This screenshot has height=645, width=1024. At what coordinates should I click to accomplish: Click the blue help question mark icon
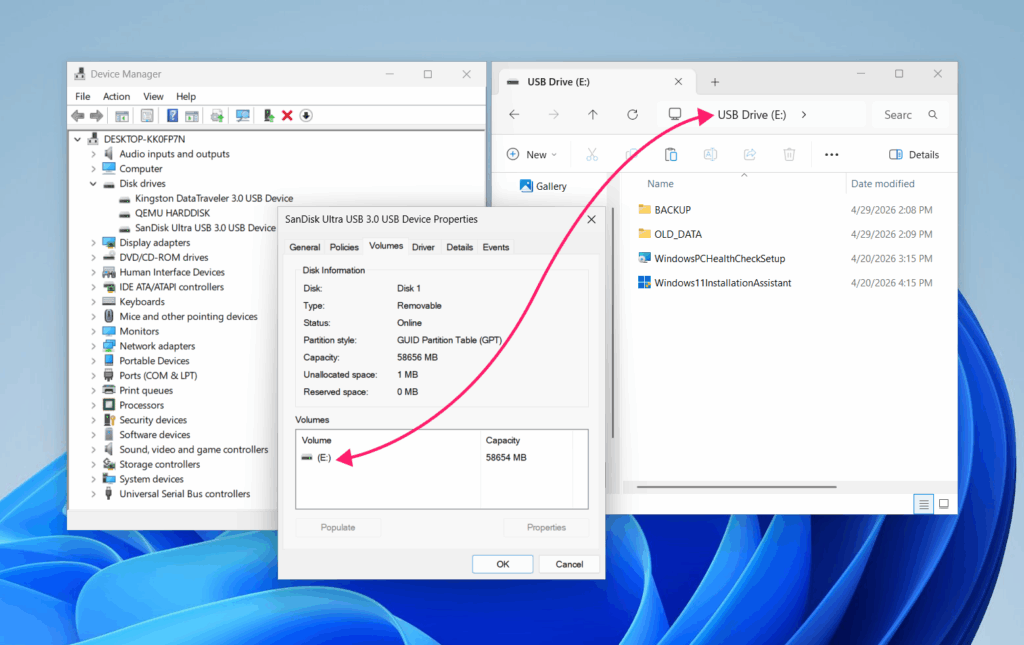[x=172, y=116]
